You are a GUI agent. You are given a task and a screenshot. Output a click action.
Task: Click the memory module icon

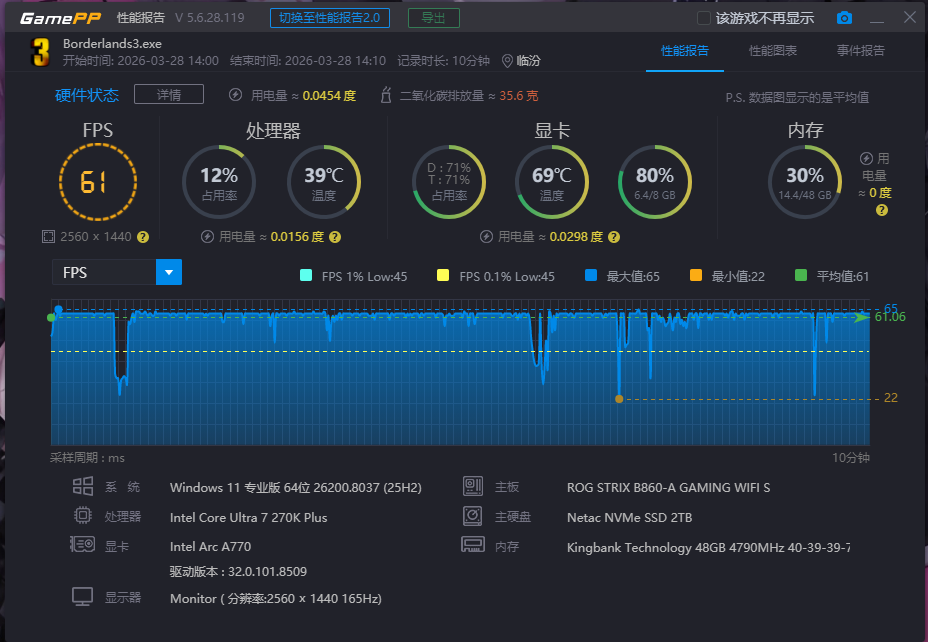473,544
